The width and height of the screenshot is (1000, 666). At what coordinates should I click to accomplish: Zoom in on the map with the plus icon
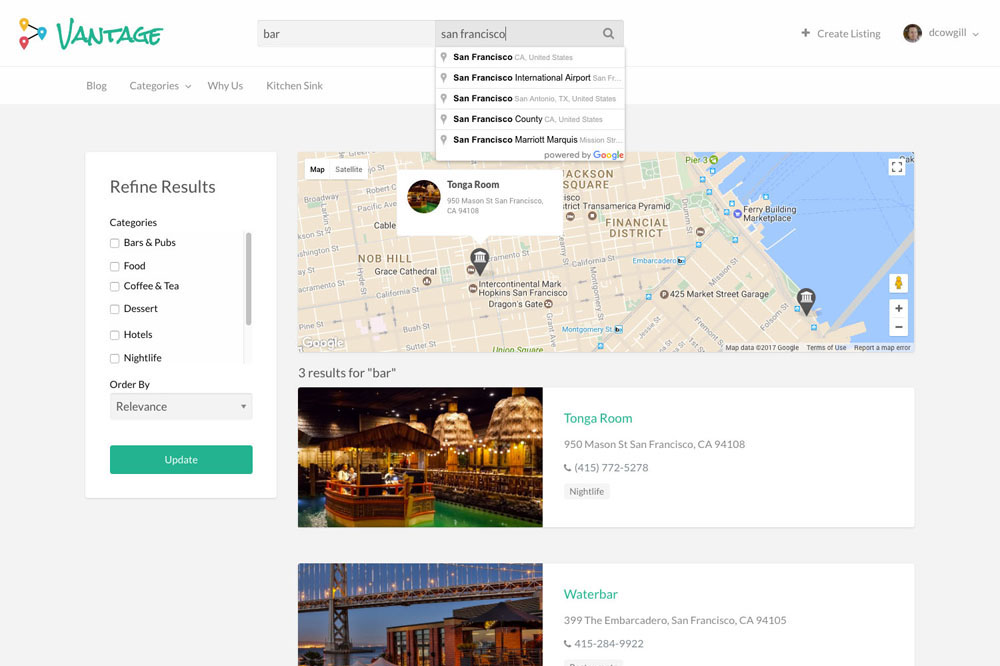(897, 309)
